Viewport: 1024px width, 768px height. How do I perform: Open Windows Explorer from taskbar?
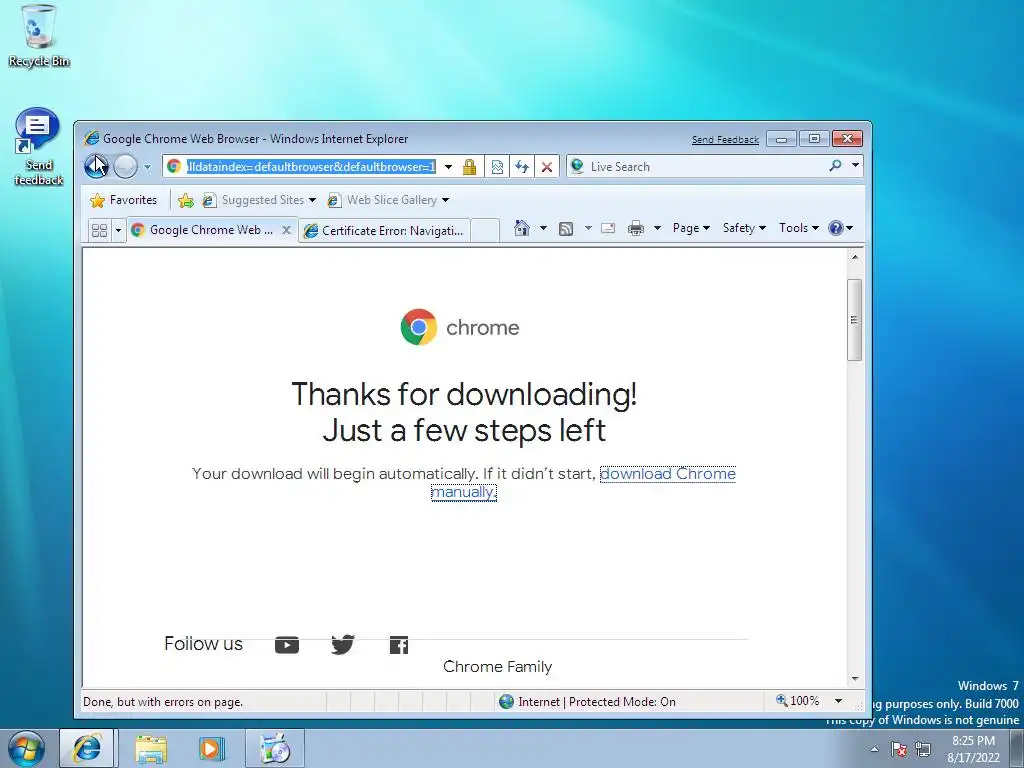151,749
